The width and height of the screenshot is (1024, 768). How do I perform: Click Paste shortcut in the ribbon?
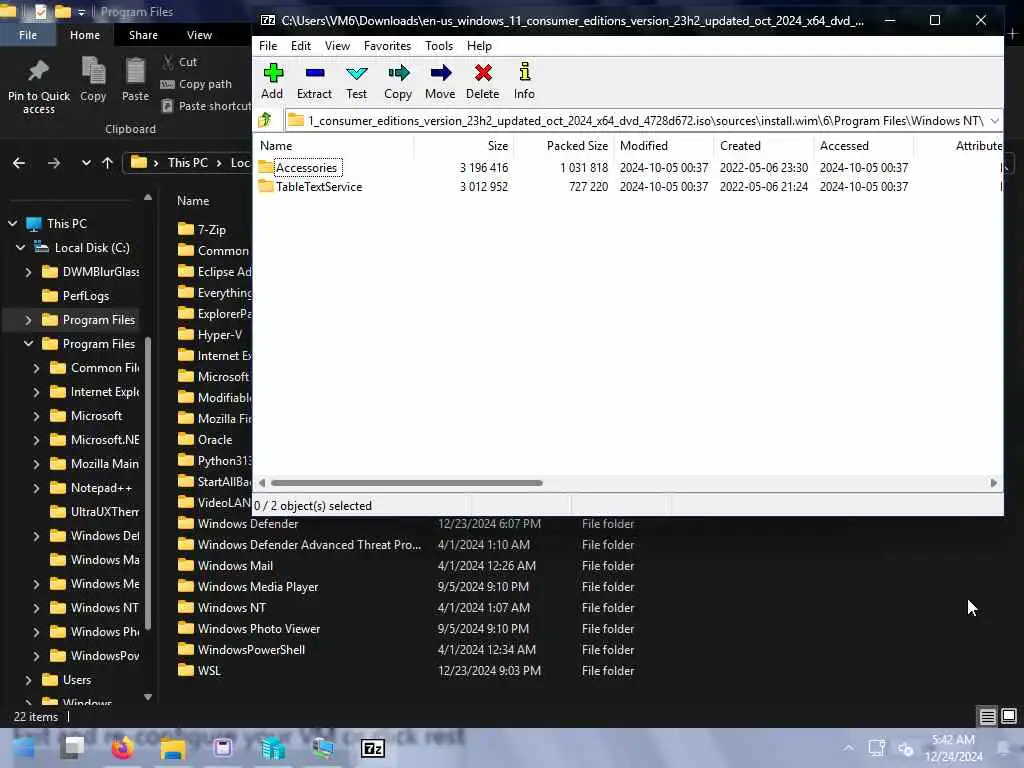pyautogui.click(x=206, y=106)
